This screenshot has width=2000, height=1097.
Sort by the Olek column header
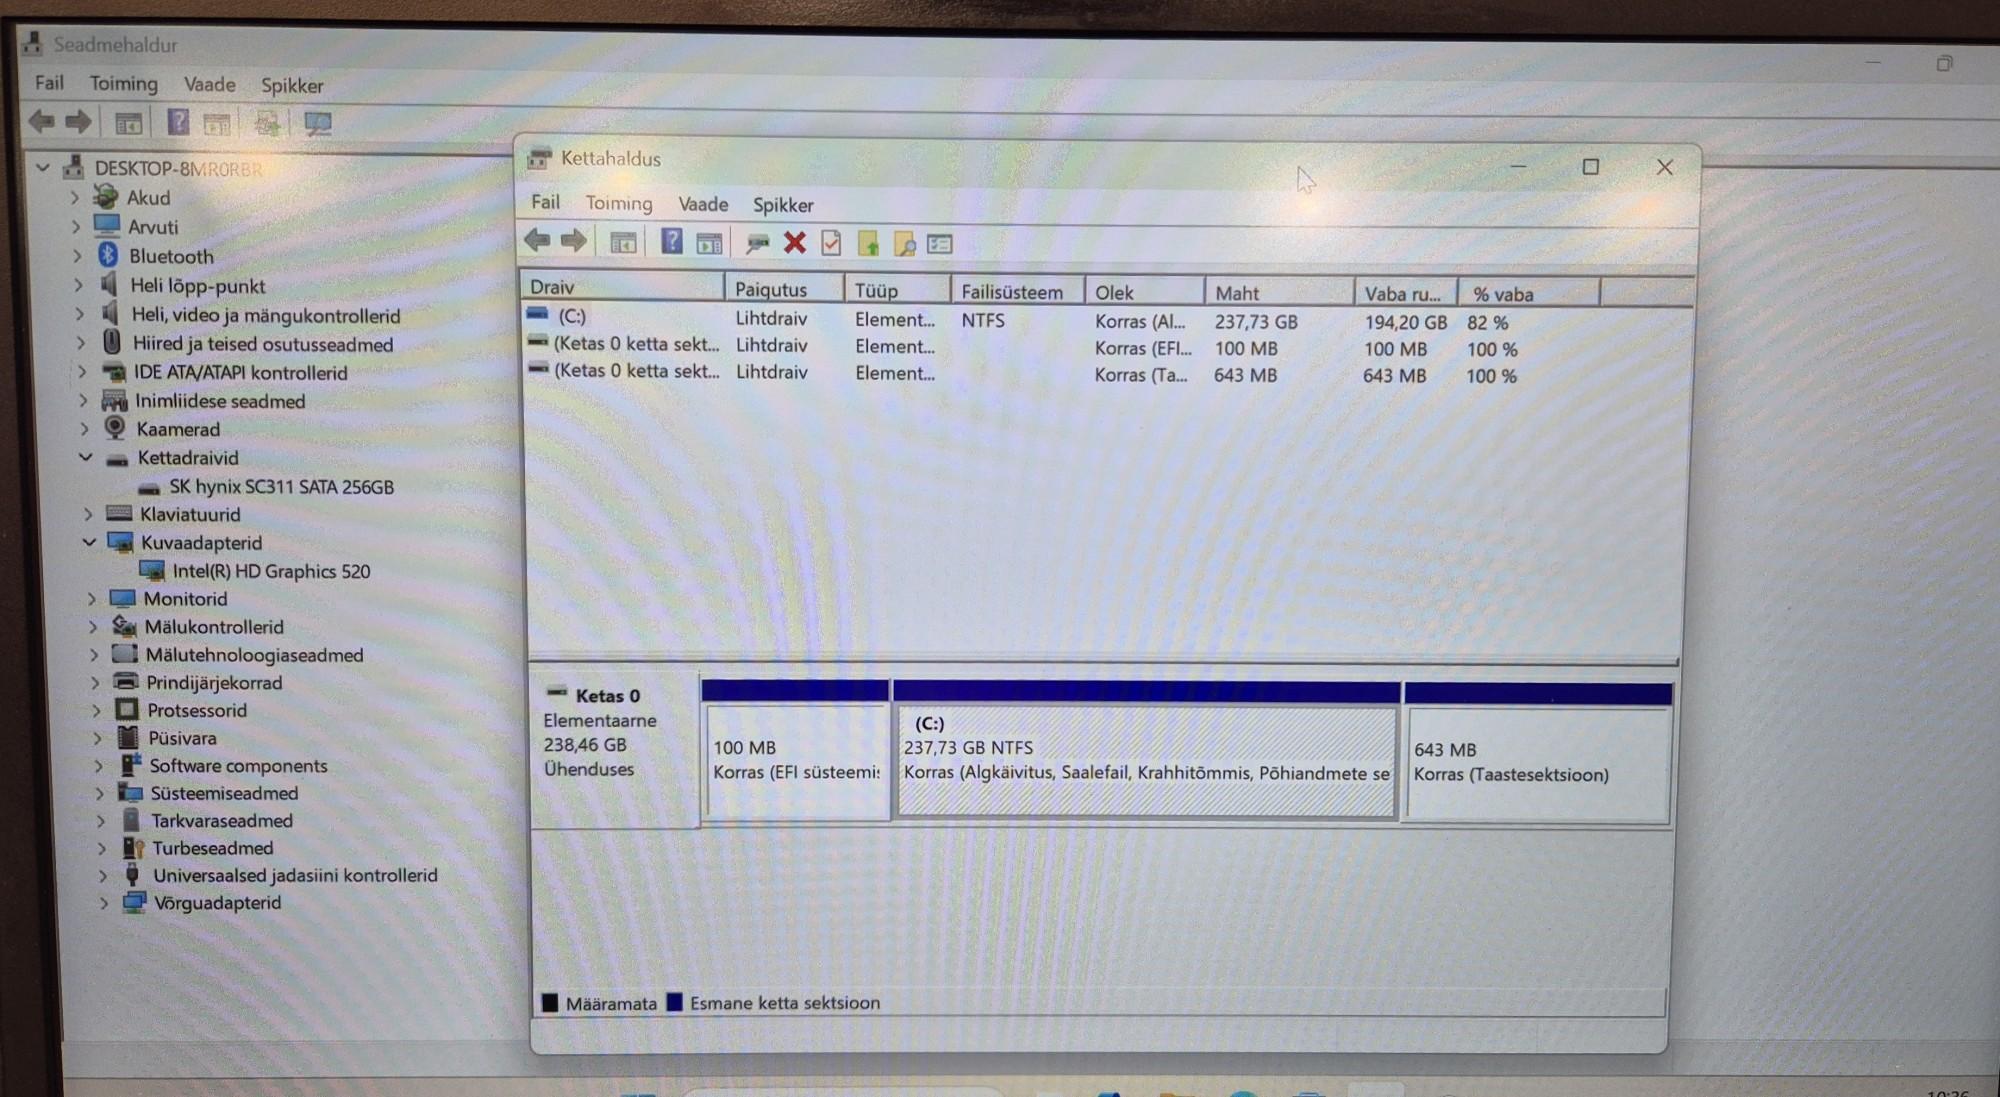(x=1144, y=292)
